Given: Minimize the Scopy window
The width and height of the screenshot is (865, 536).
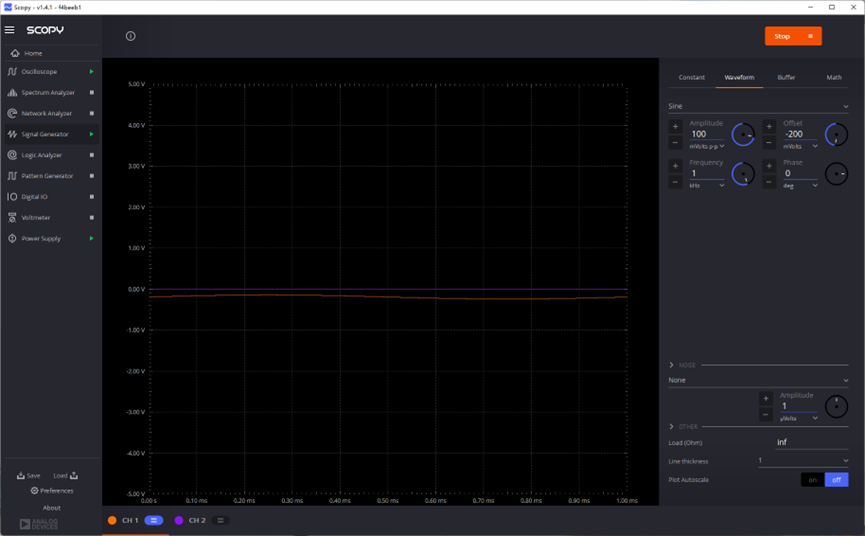Looking at the screenshot, I should 810,7.
